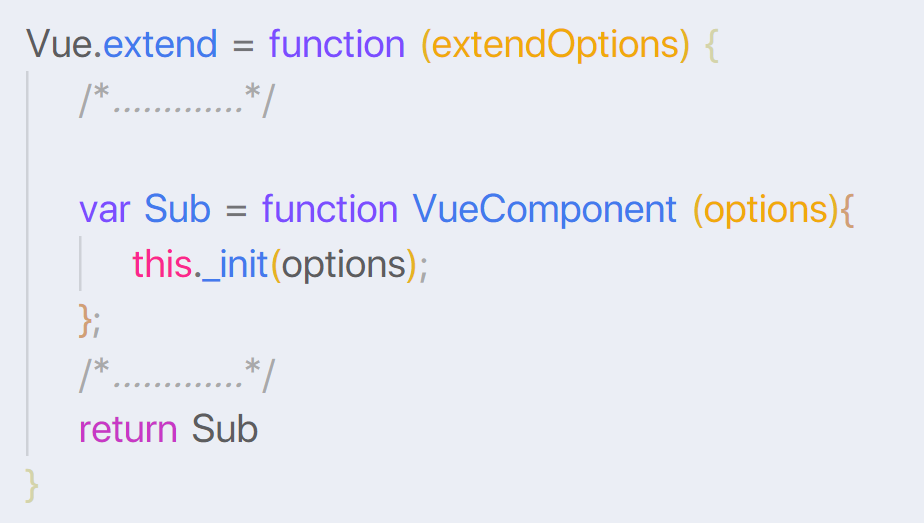Click the return keyword

click(x=128, y=429)
